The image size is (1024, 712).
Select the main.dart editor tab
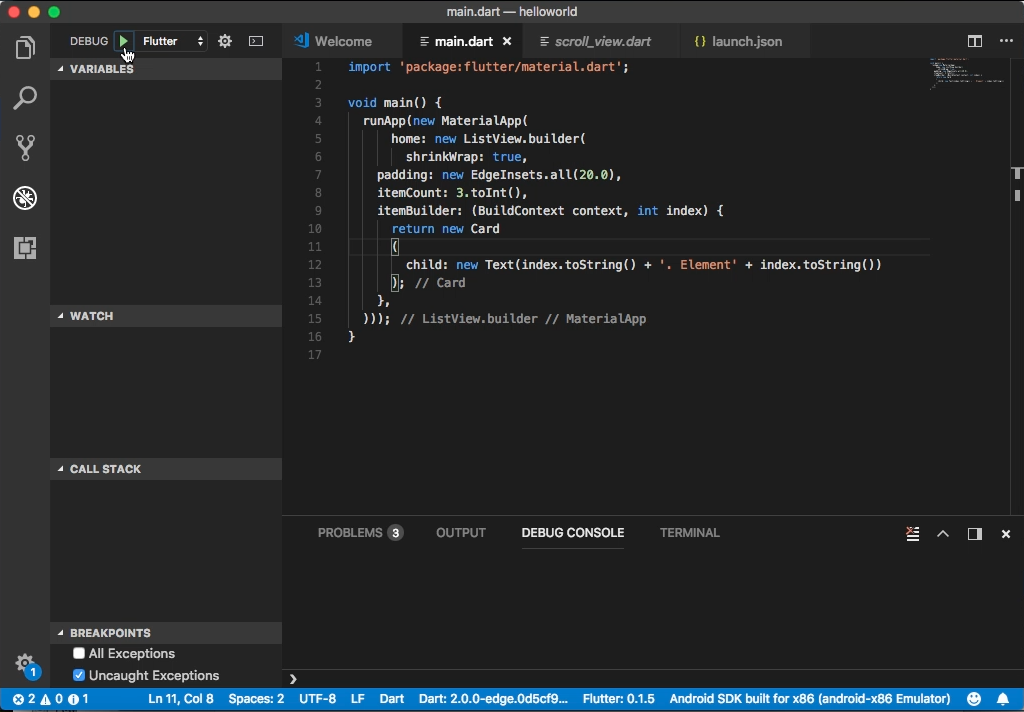pos(463,41)
